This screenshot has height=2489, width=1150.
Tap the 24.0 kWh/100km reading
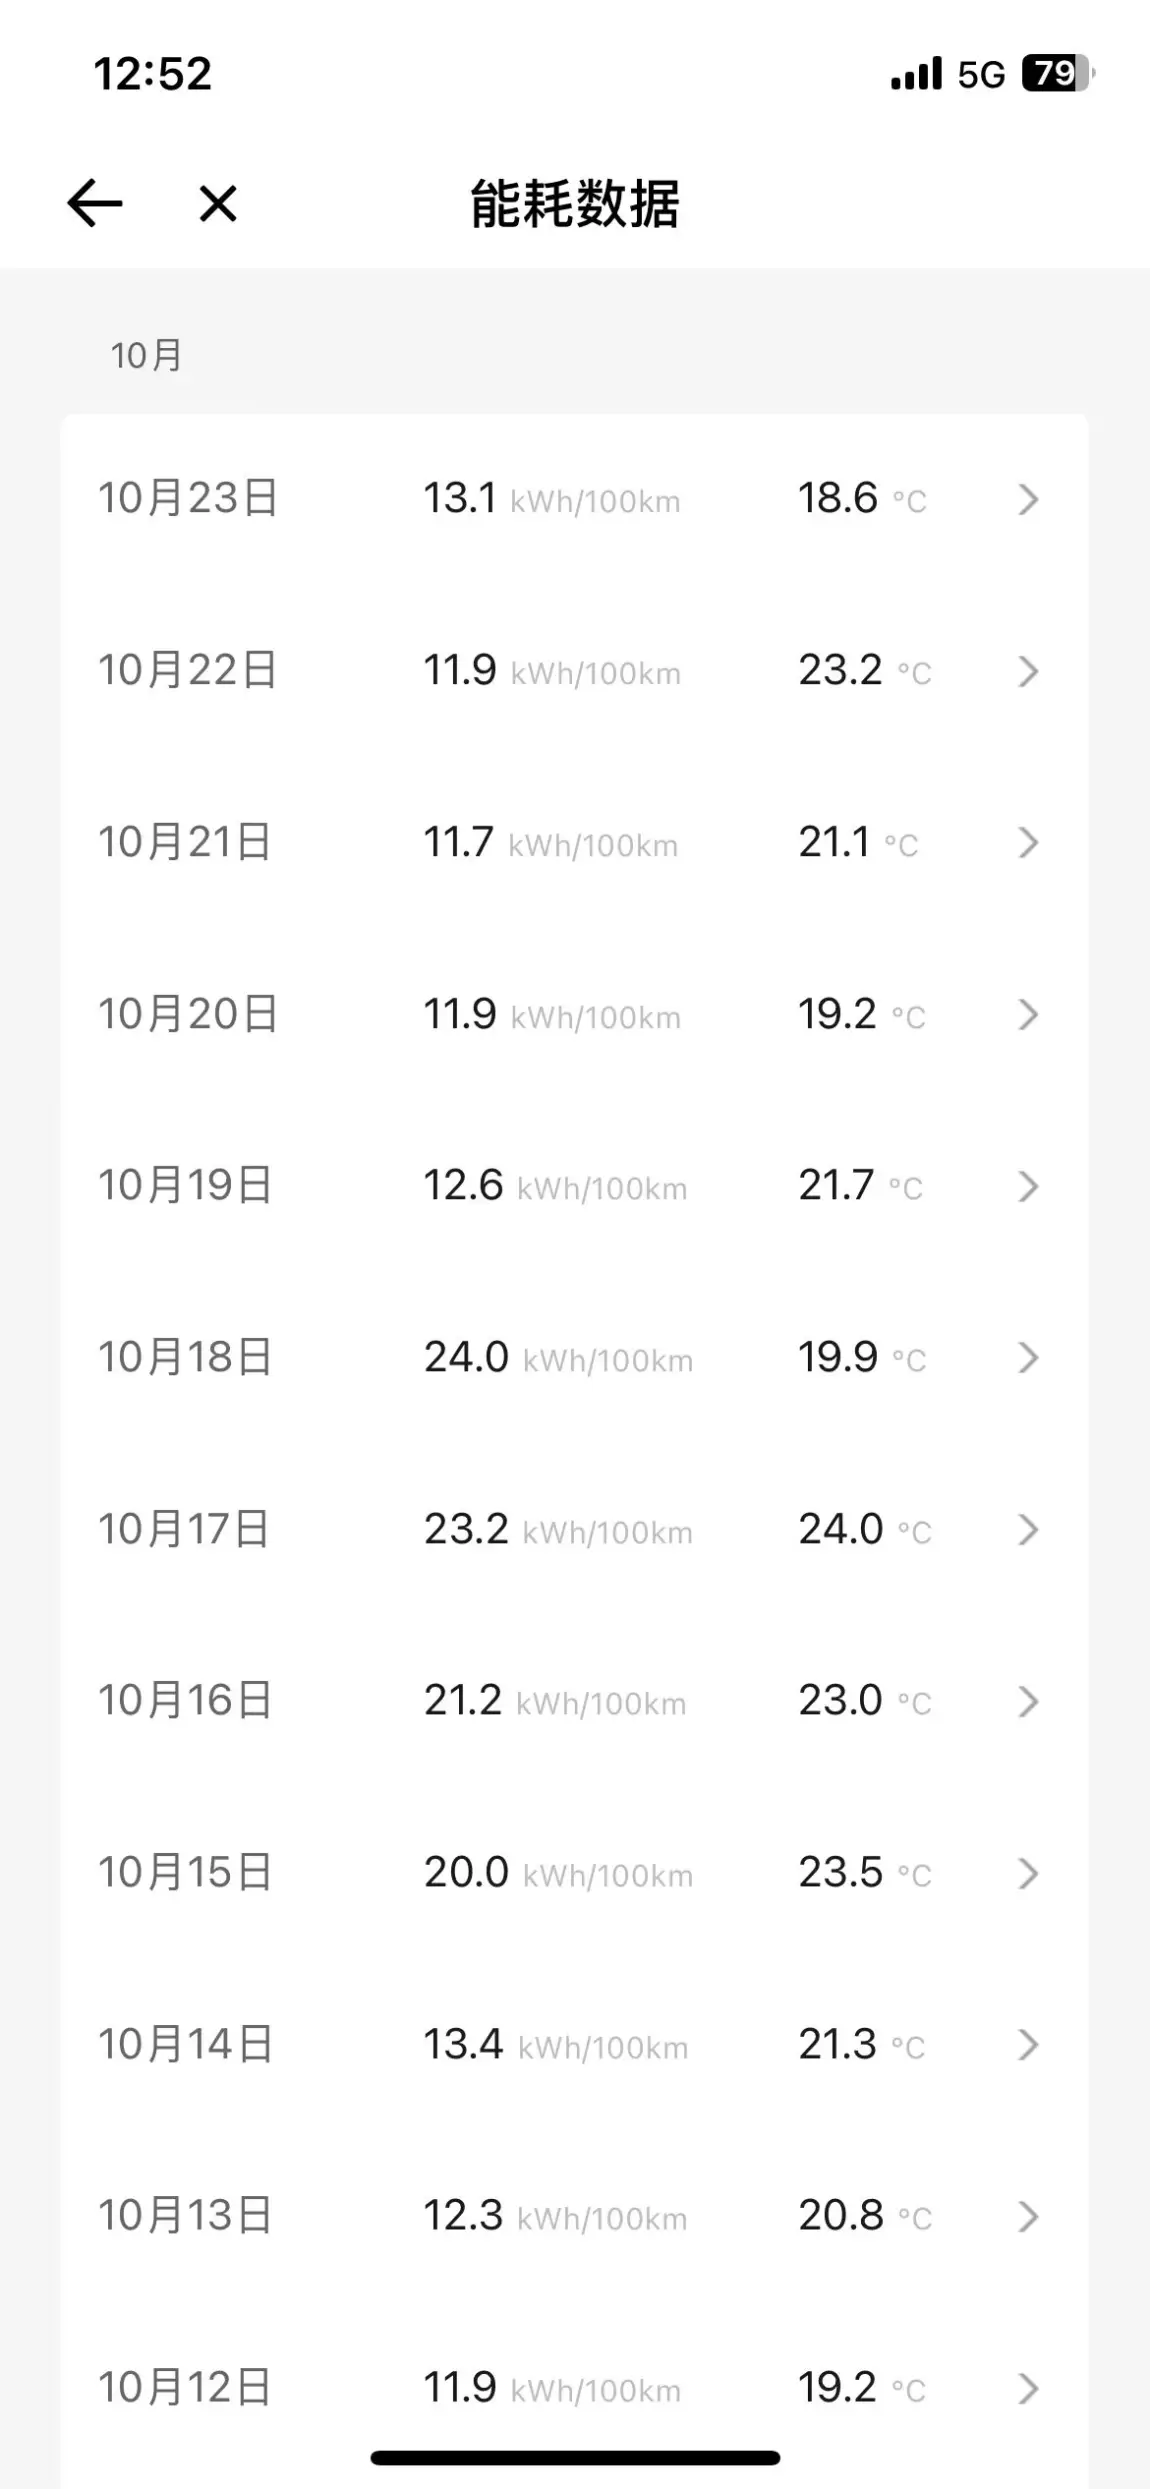[558, 1358]
